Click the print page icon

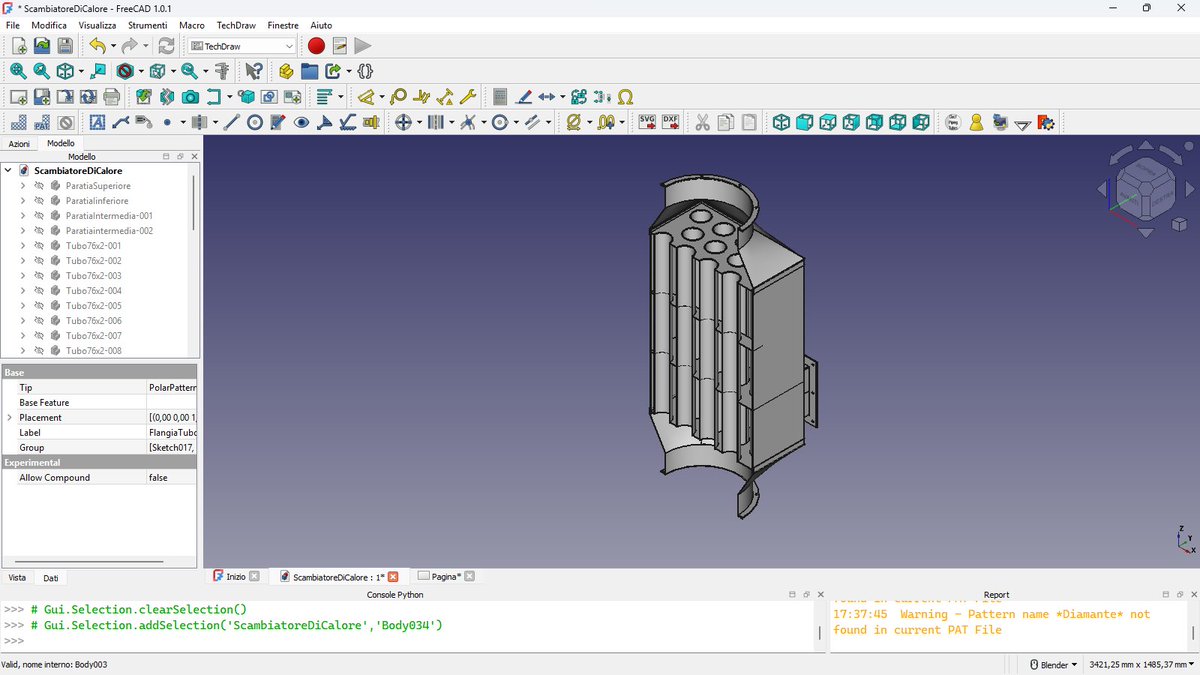click(111, 97)
